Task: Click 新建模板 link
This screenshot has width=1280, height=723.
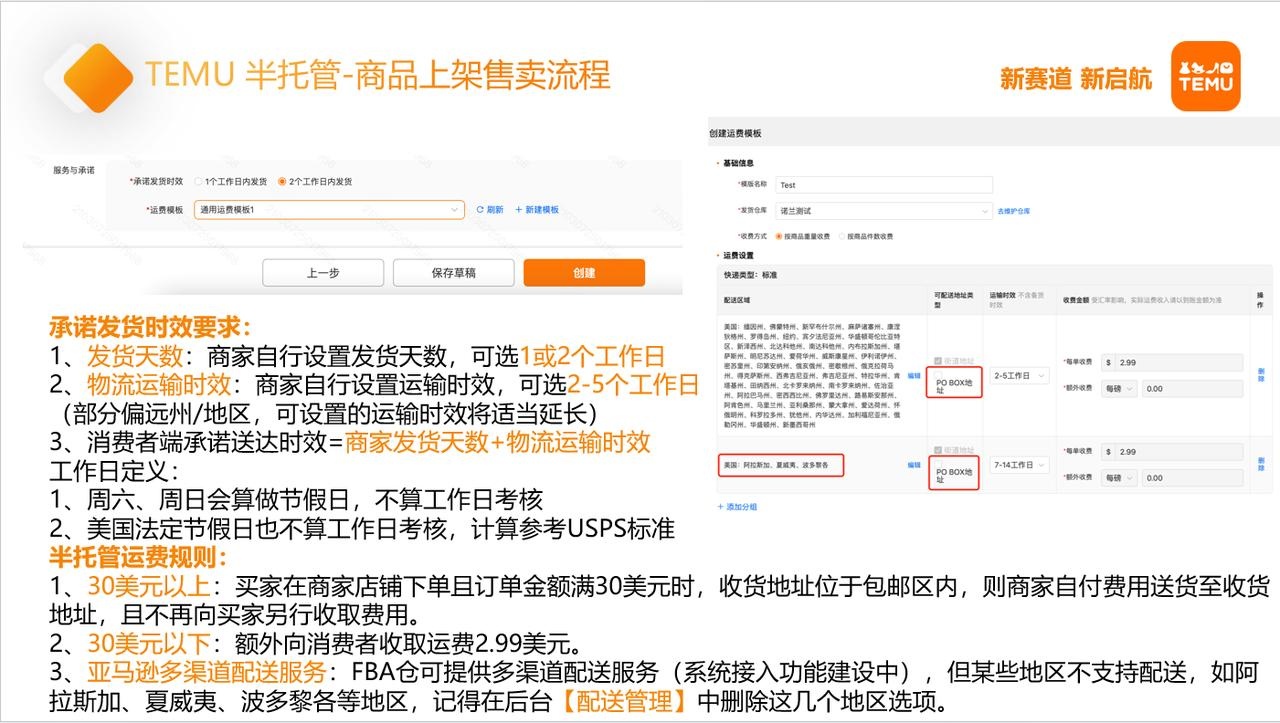Action: [537, 210]
